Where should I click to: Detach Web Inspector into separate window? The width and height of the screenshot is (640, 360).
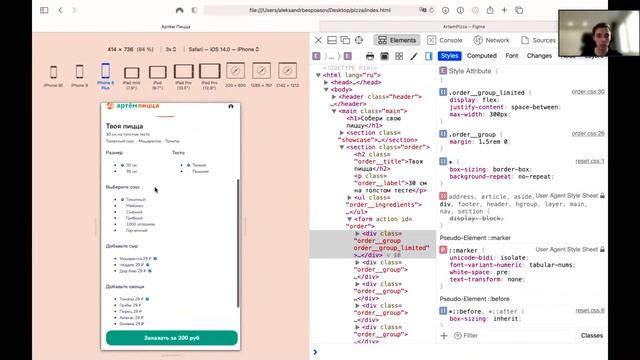(345, 40)
